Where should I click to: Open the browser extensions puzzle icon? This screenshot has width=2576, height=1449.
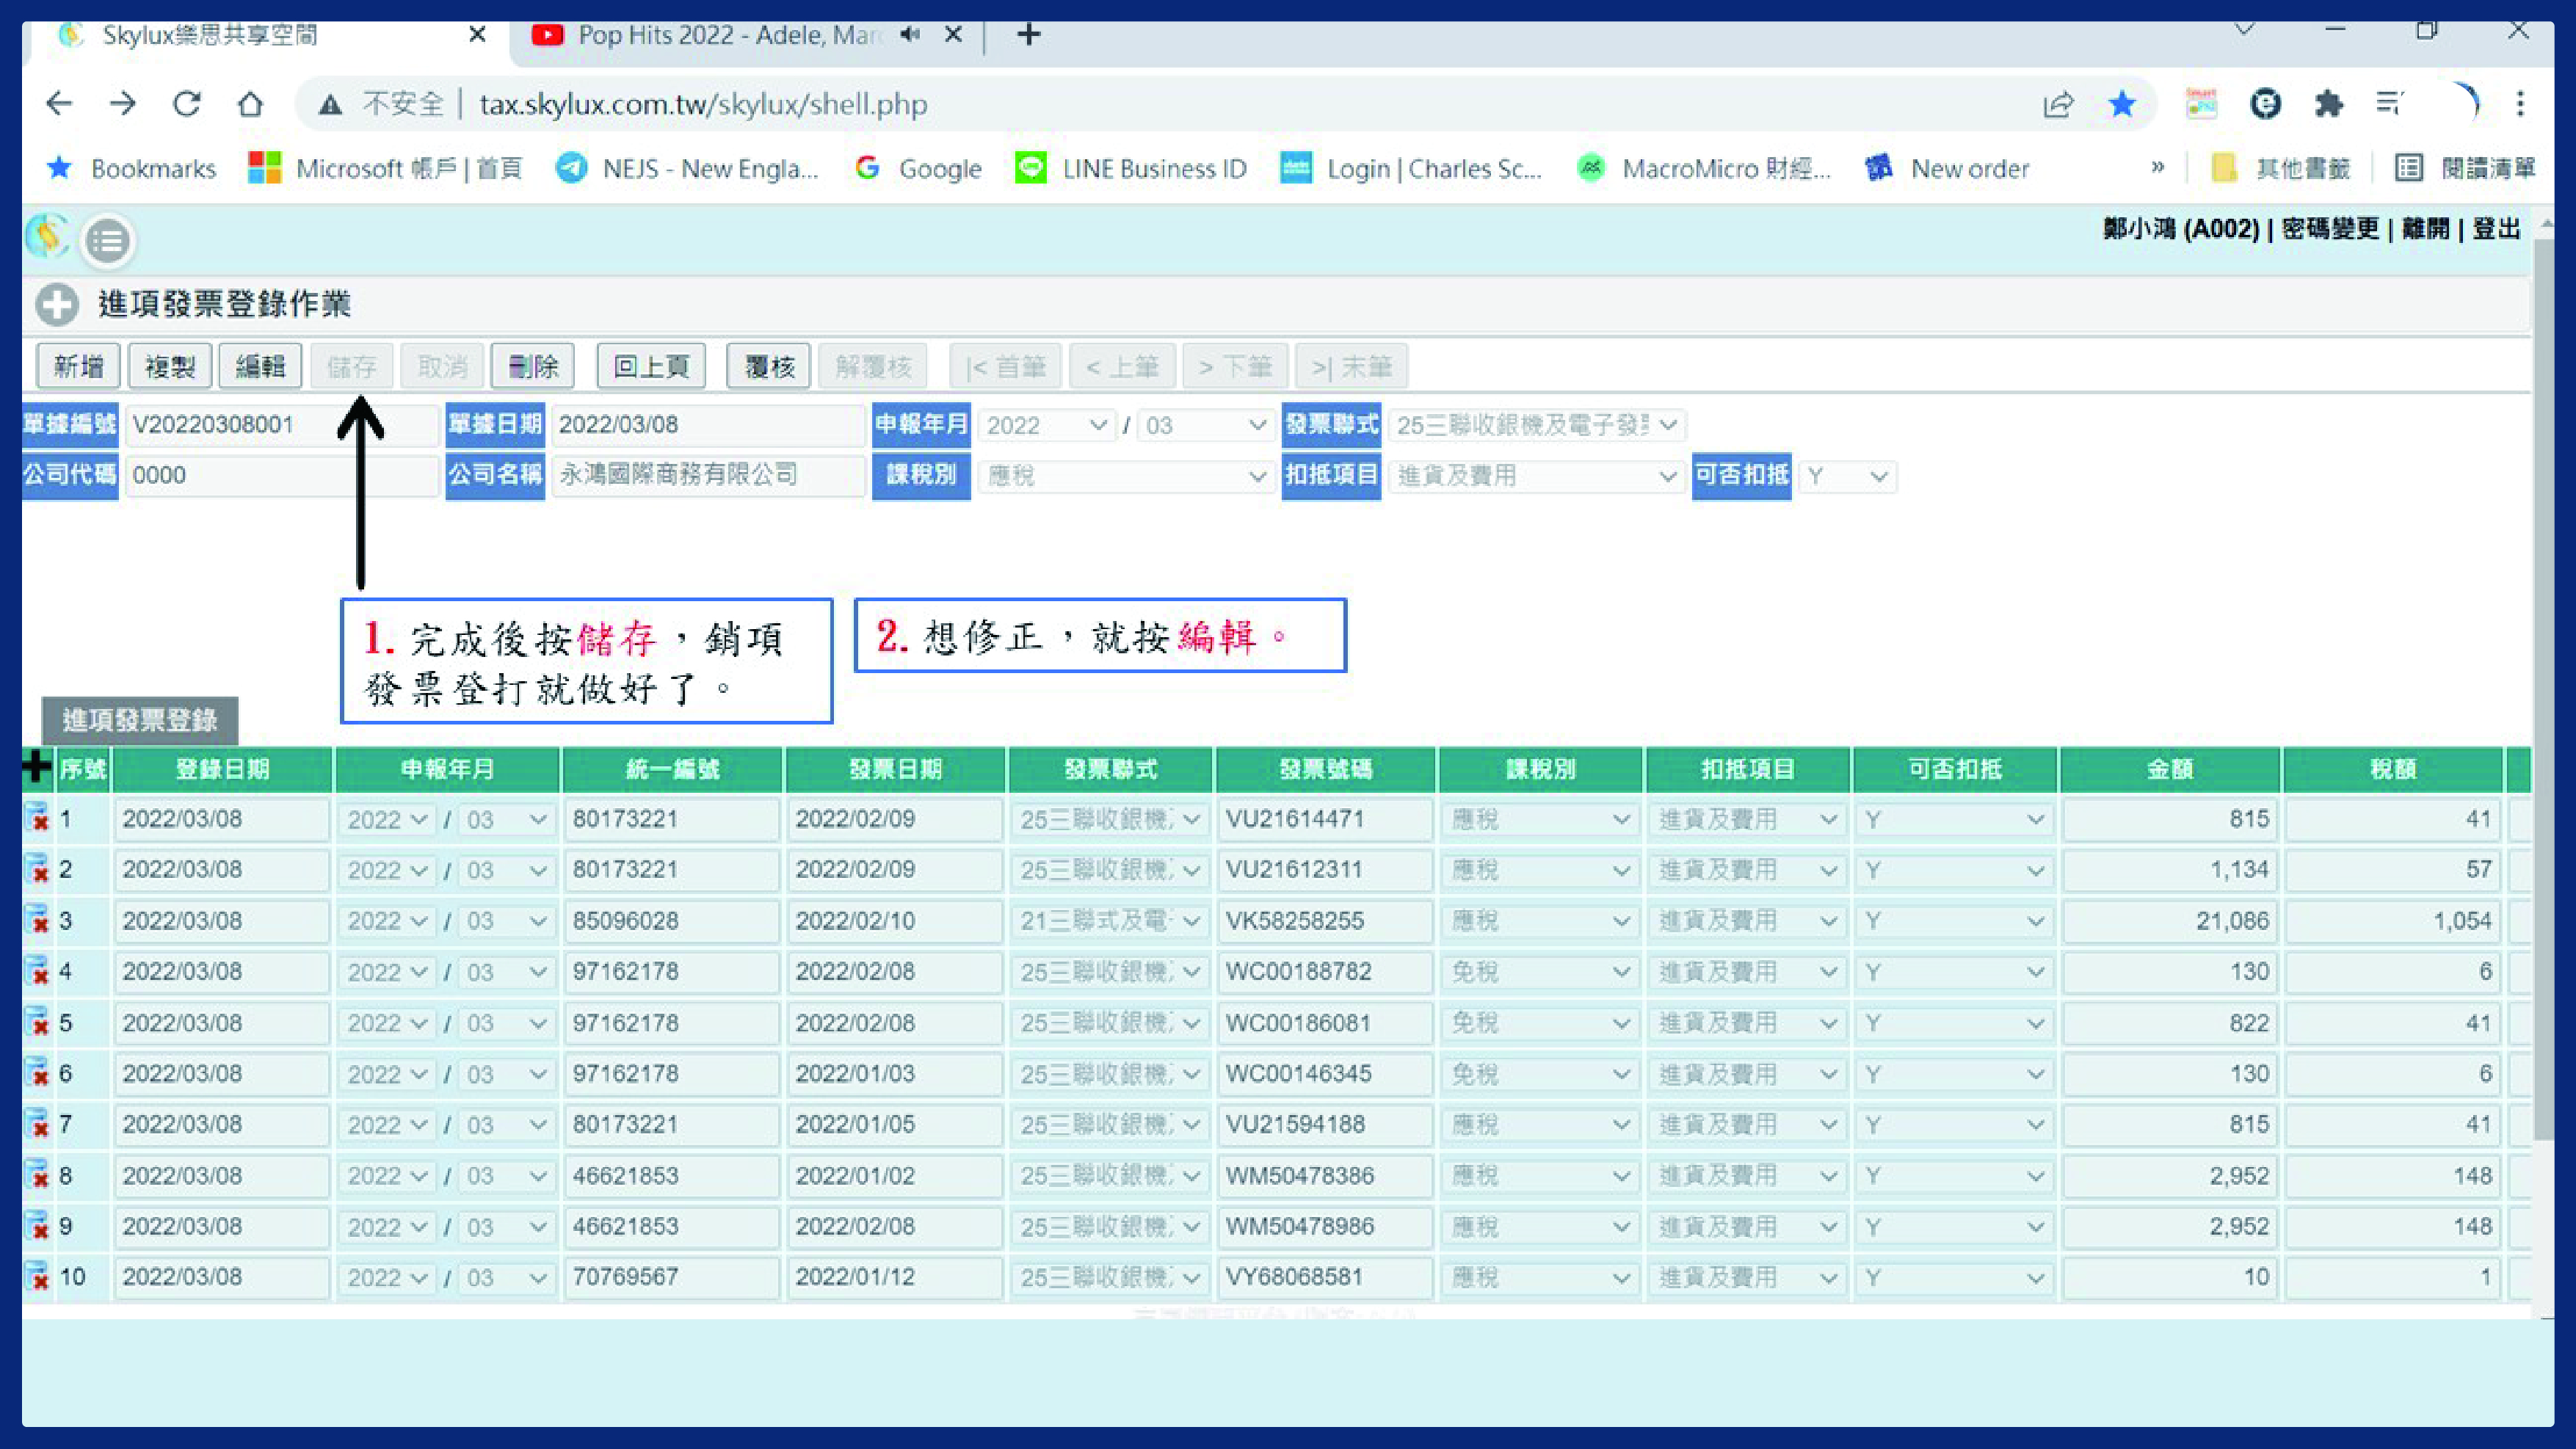(x=2328, y=104)
